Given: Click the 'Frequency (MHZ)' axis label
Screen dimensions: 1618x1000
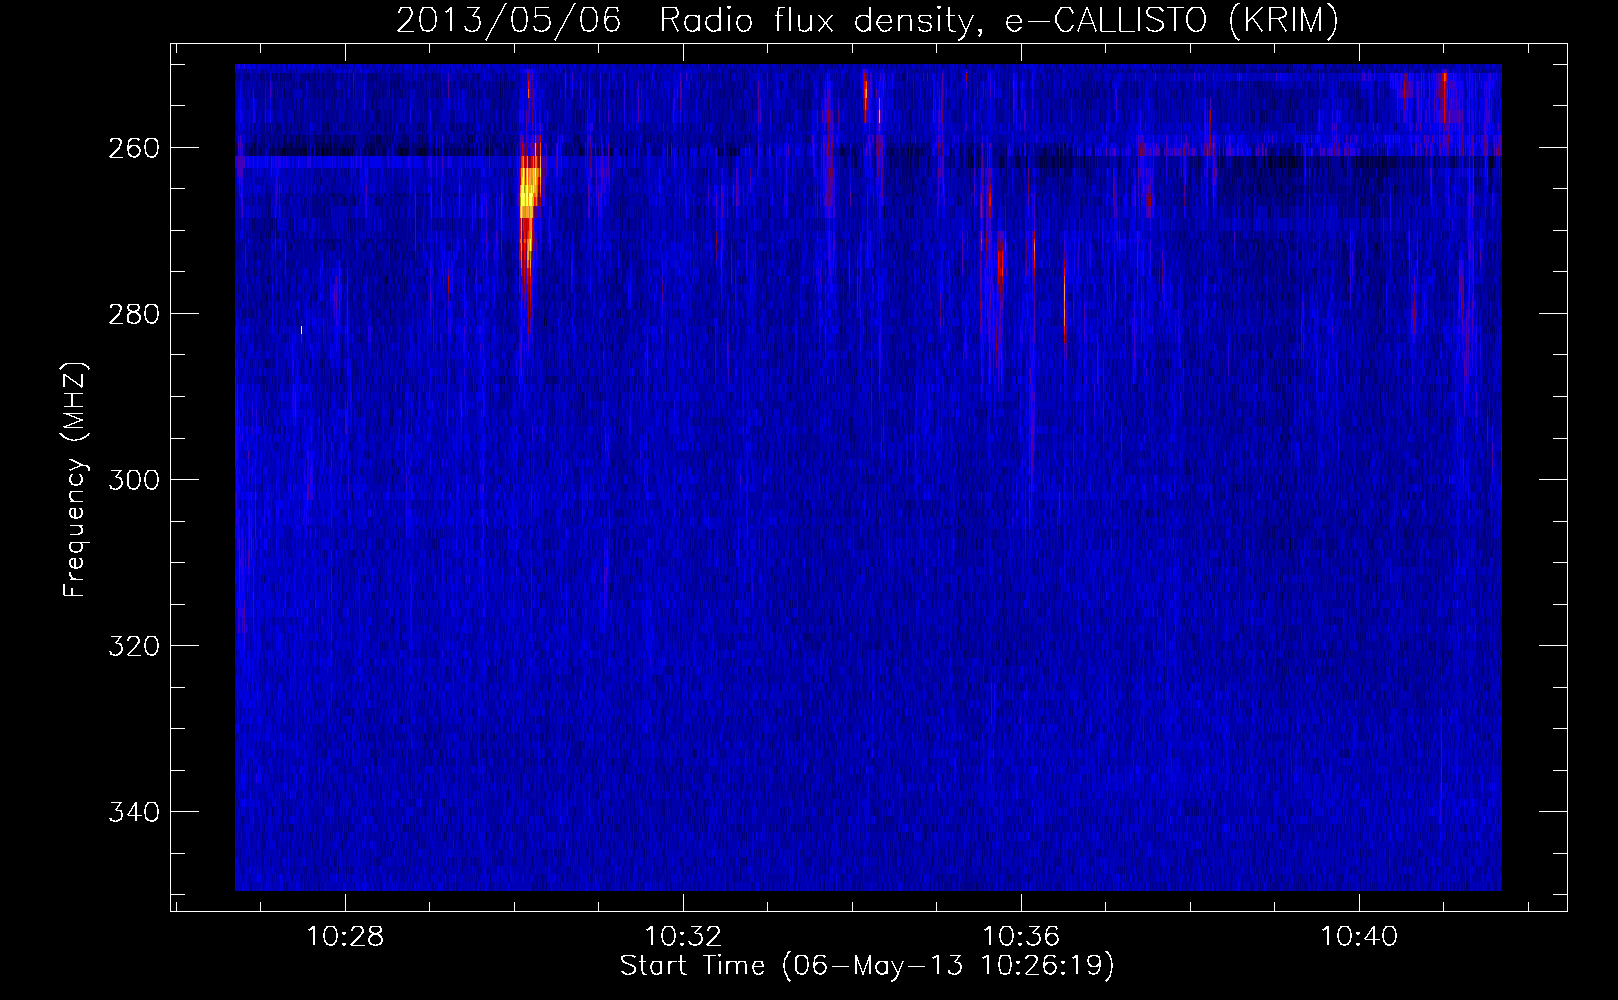Looking at the screenshot, I should 75,480.
